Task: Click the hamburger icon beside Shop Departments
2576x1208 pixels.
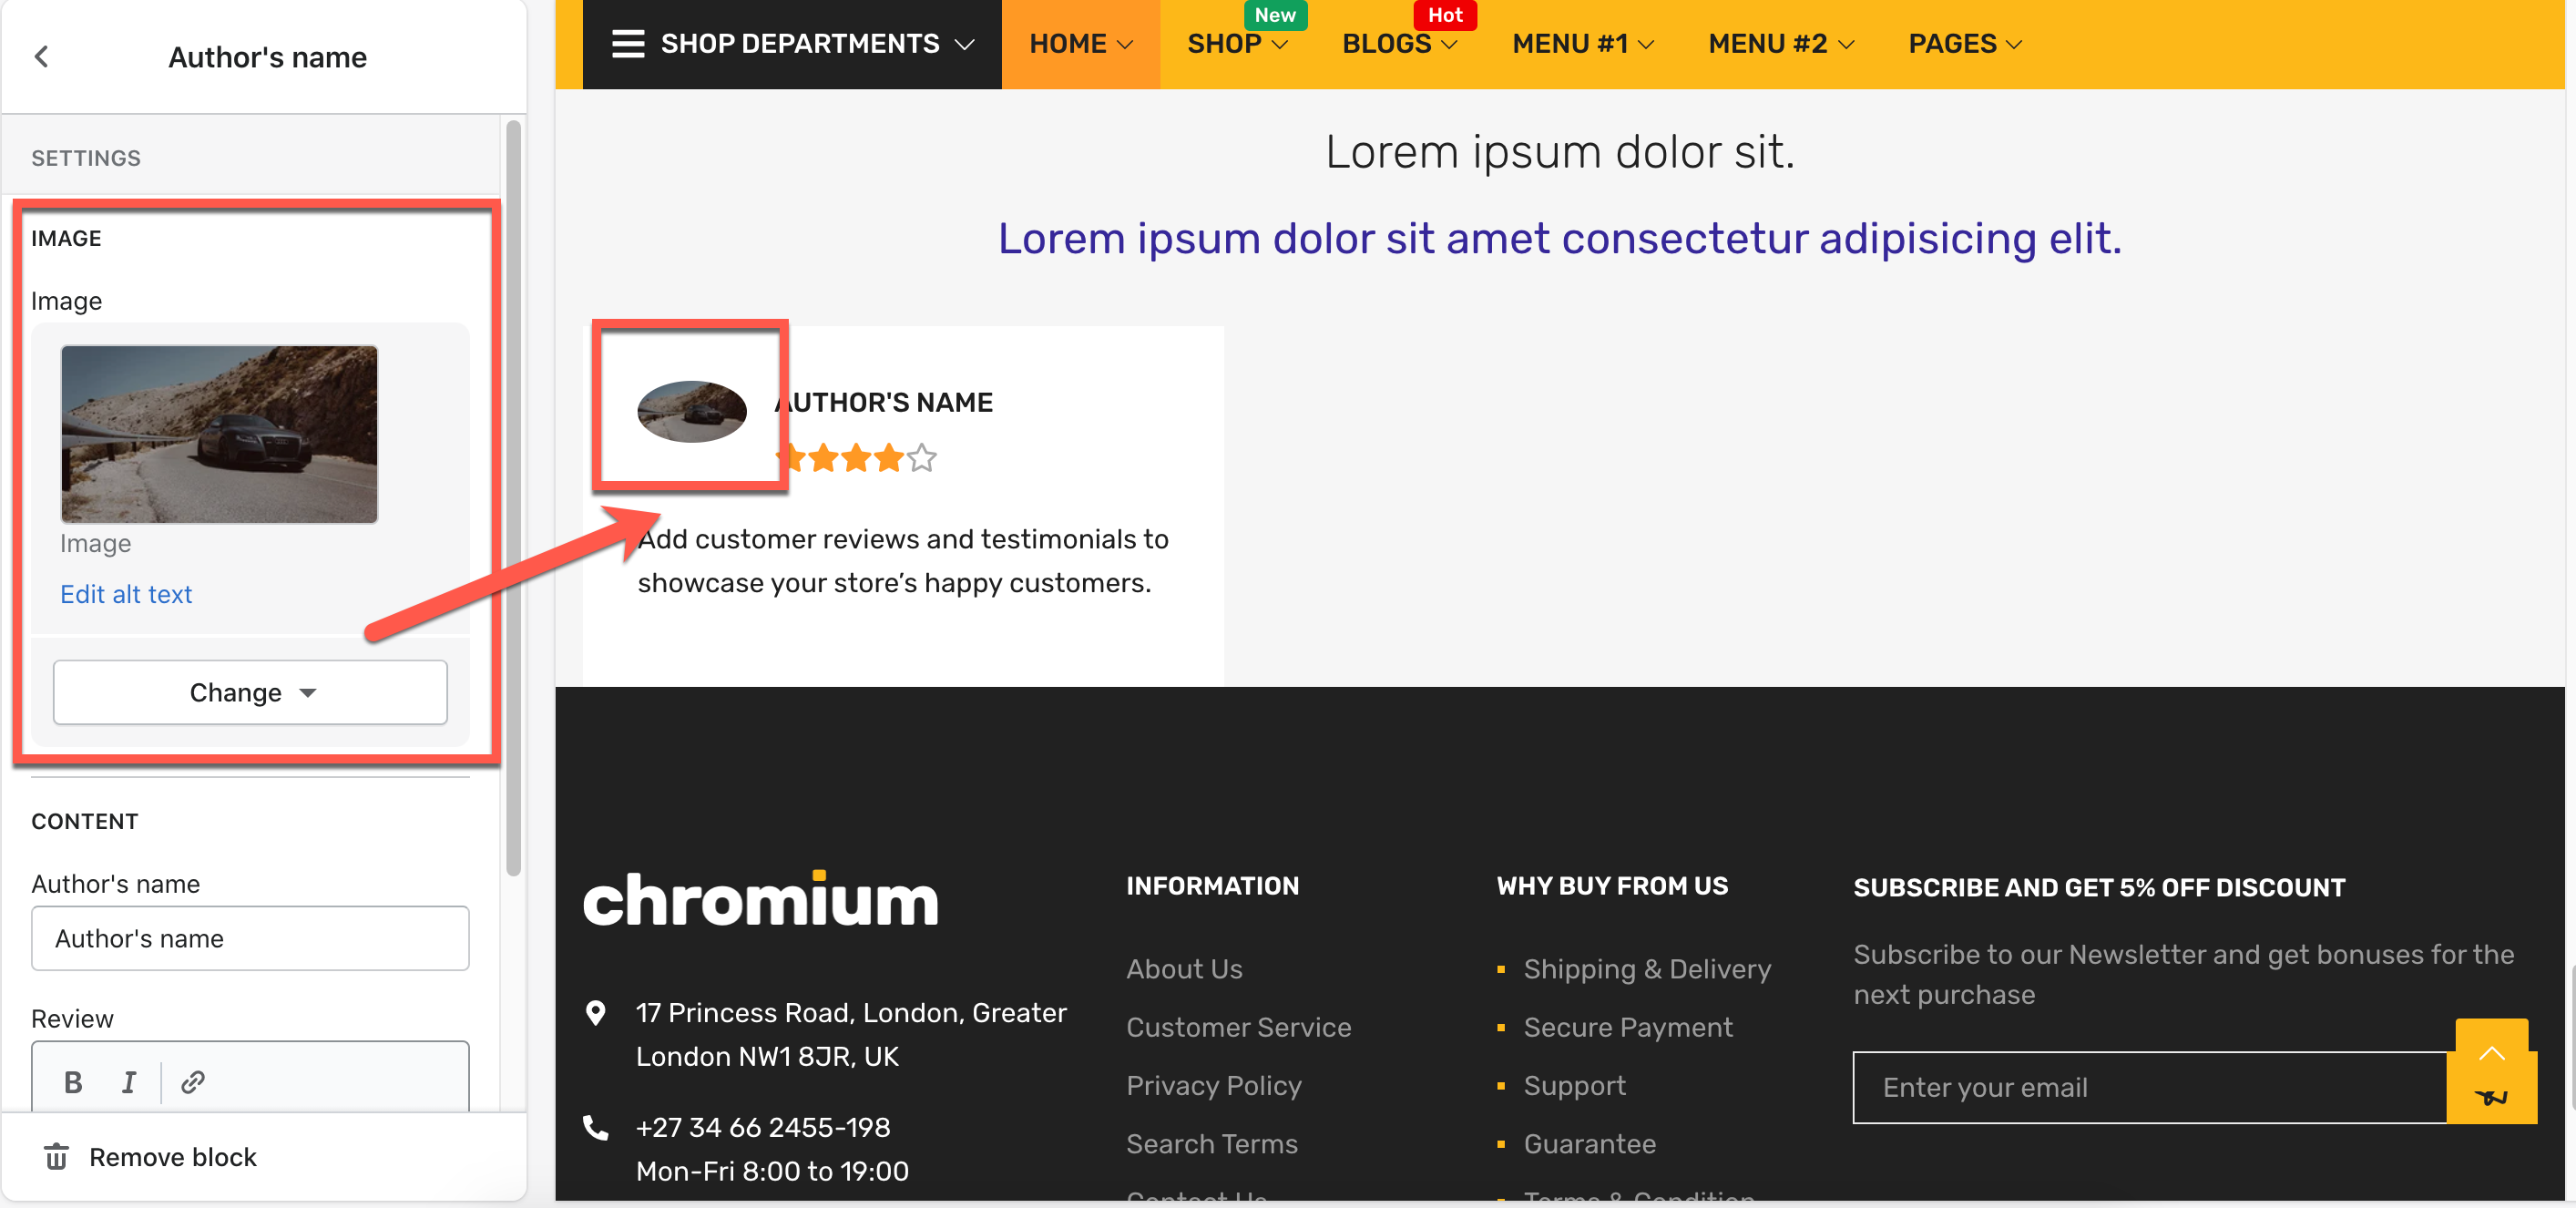Action: (628, 44)
